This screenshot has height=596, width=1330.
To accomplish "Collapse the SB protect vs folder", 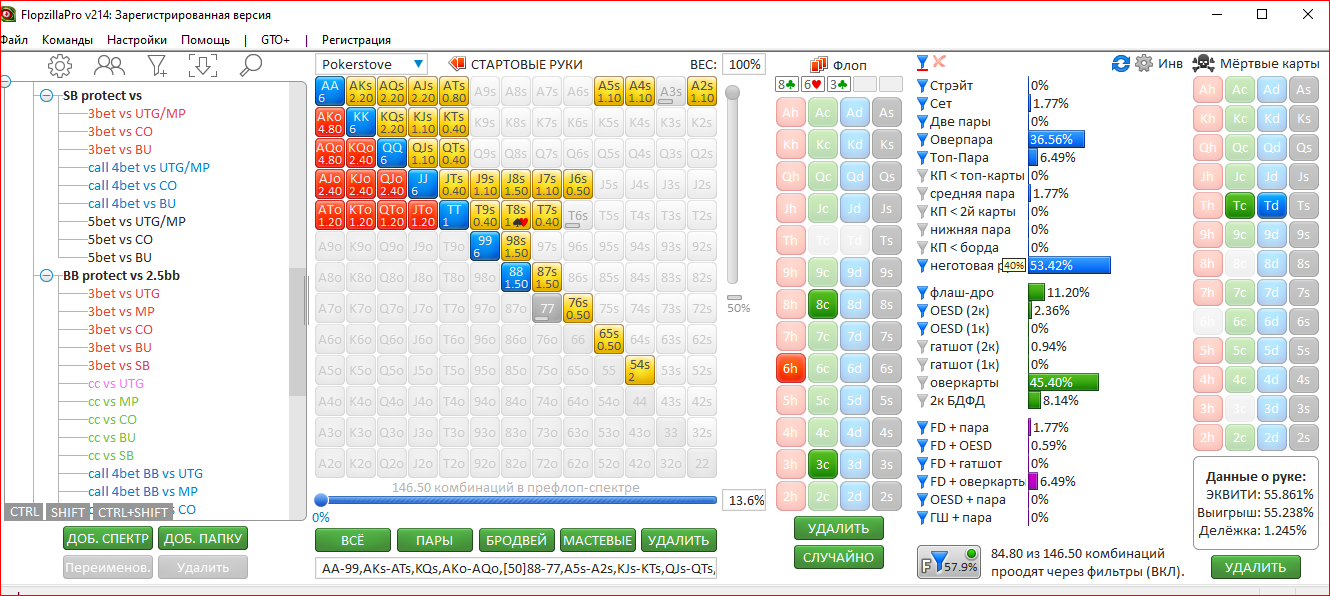I will (x=46, y=96).
